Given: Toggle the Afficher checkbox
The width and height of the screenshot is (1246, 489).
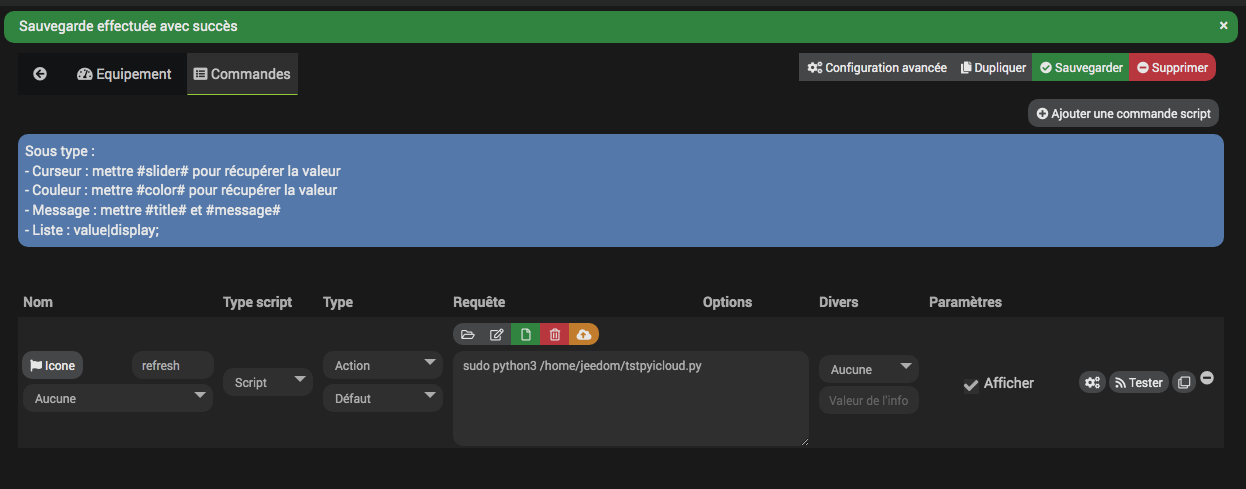Looking at the screenshot, I should [x=970, y=384].
